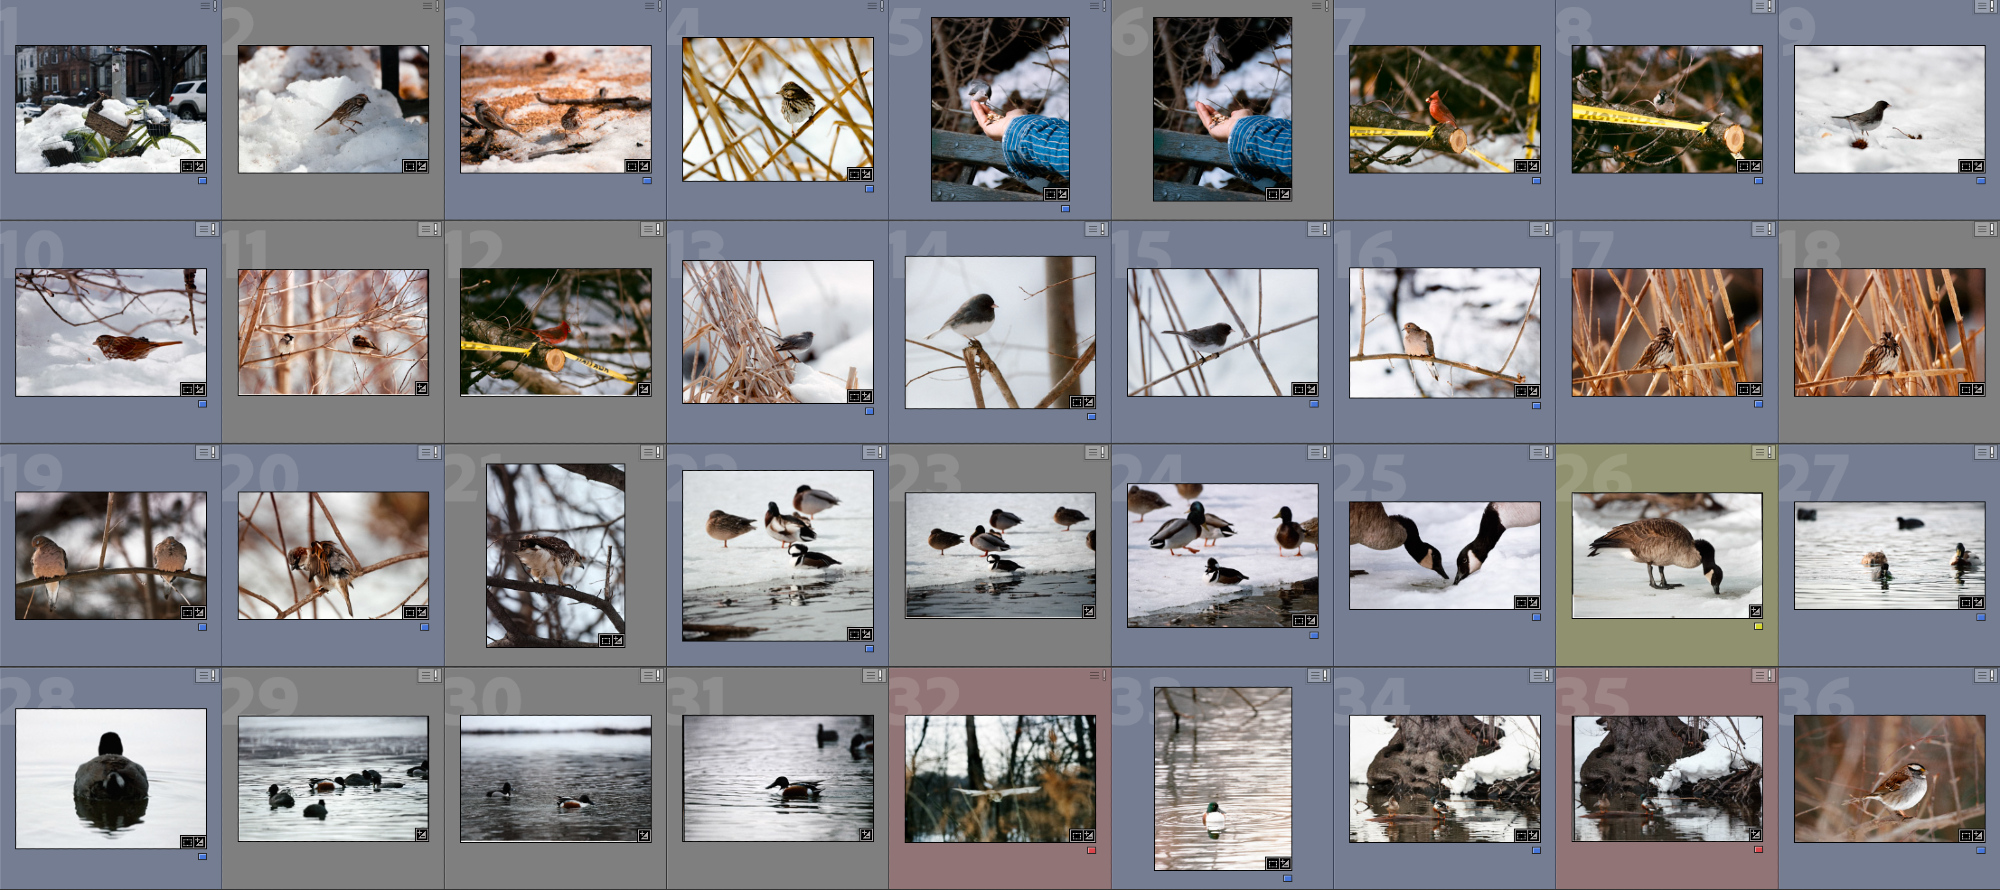
Task: Click metadata status badge on cell 34
Action: click(1540, 676)
